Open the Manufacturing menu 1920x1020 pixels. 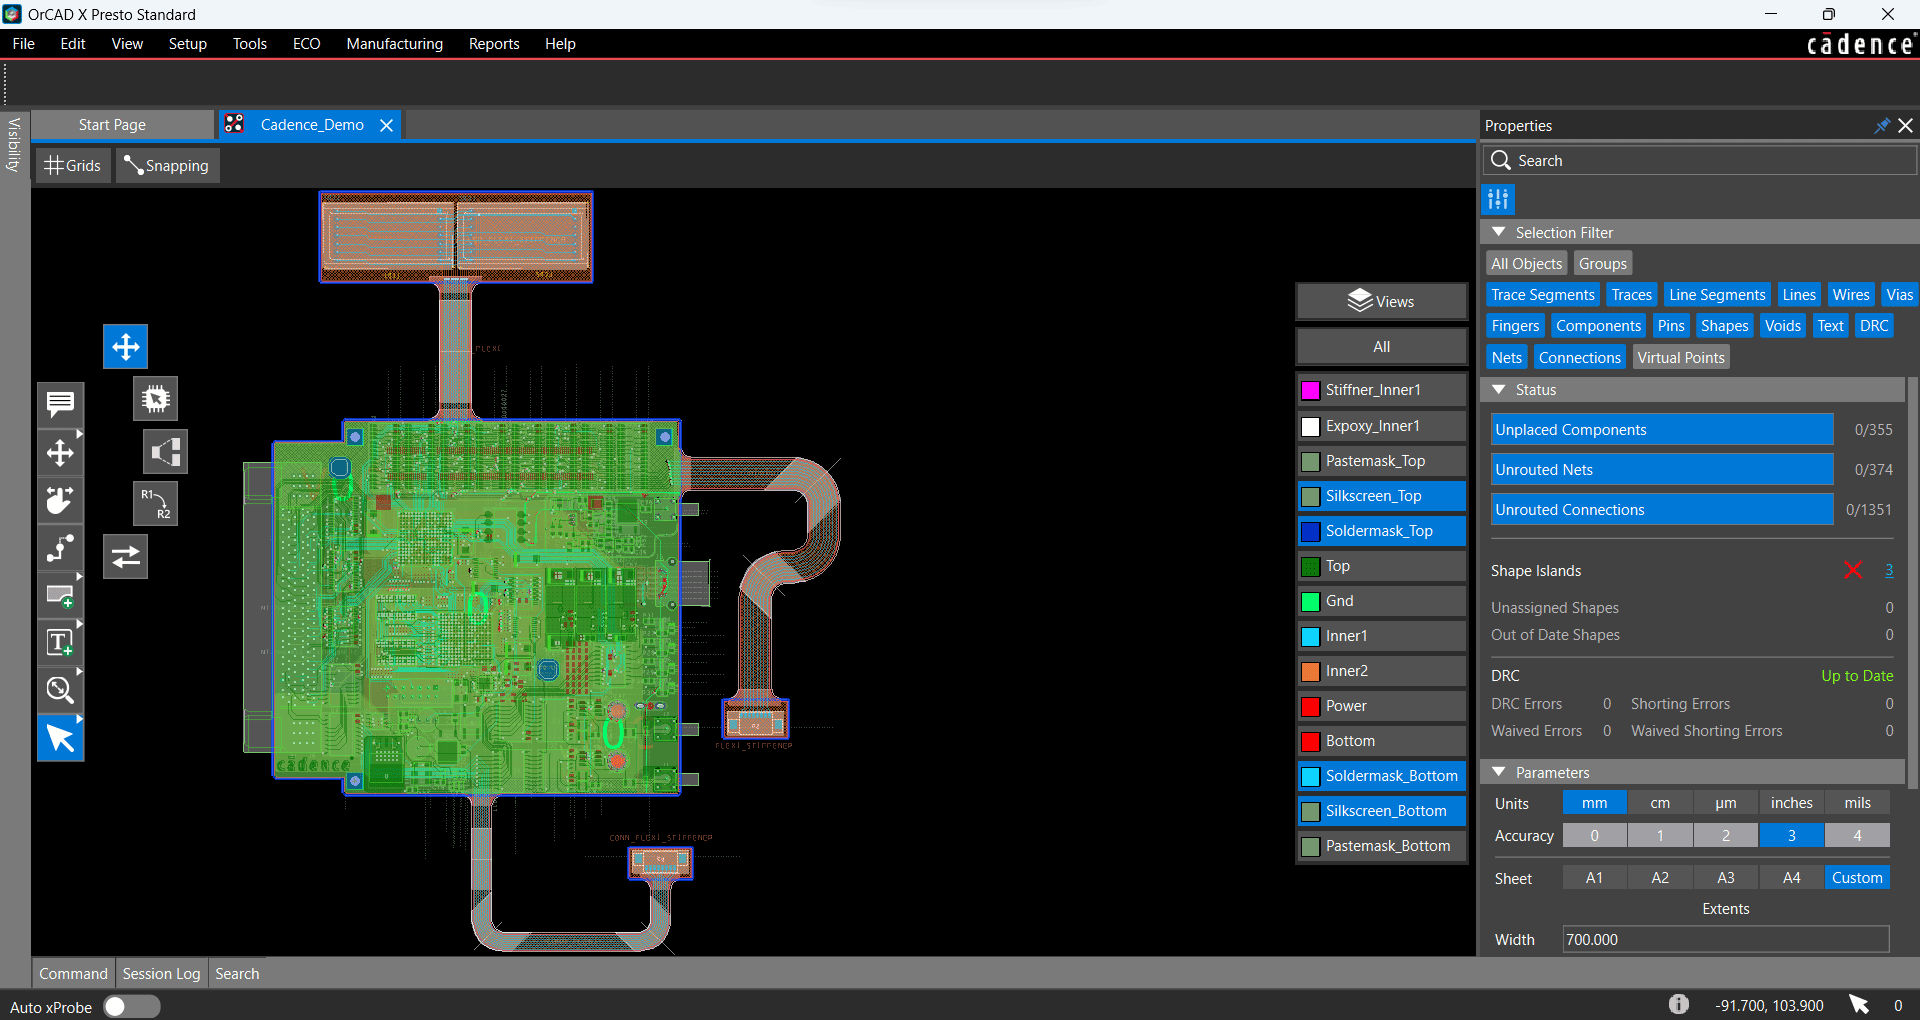394,44
